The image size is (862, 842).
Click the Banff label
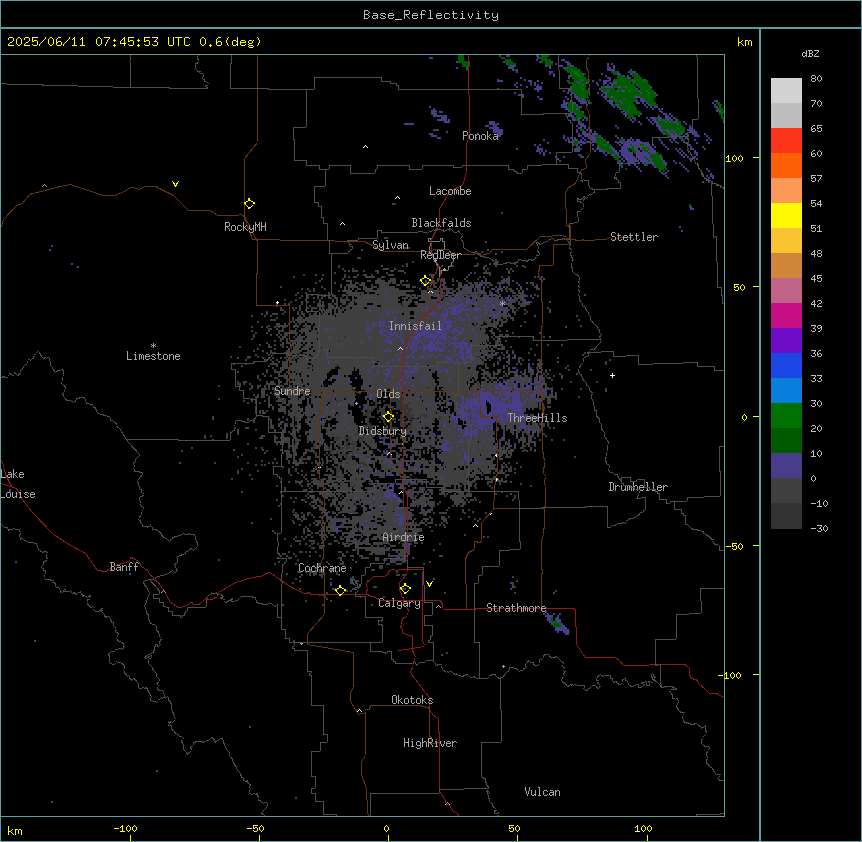pyautogui.click(x=124, y=567)
